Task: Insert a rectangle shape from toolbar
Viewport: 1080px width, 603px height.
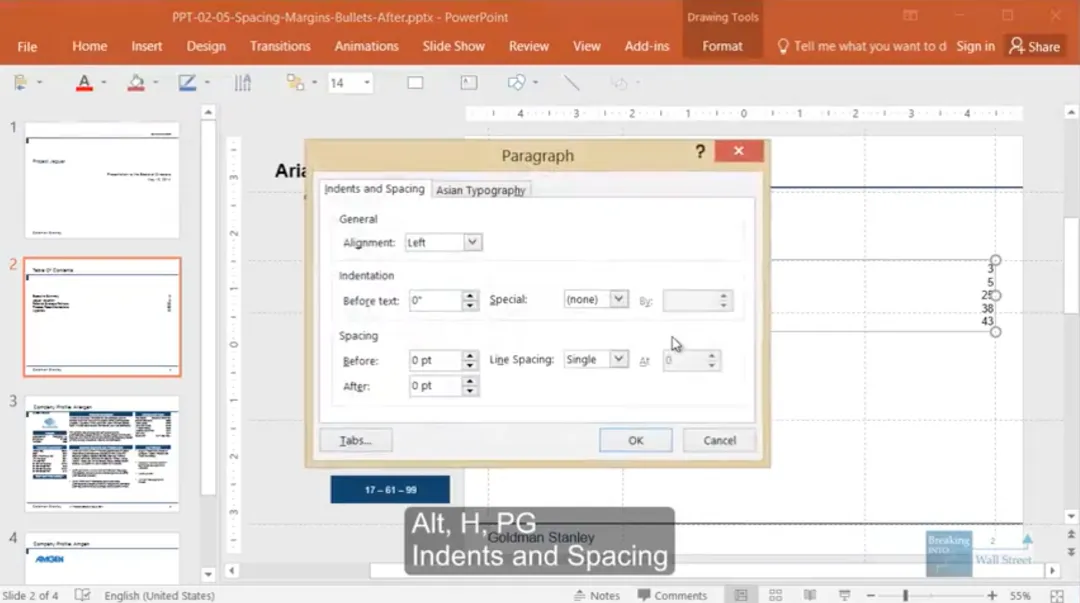Action: (415, 83)
